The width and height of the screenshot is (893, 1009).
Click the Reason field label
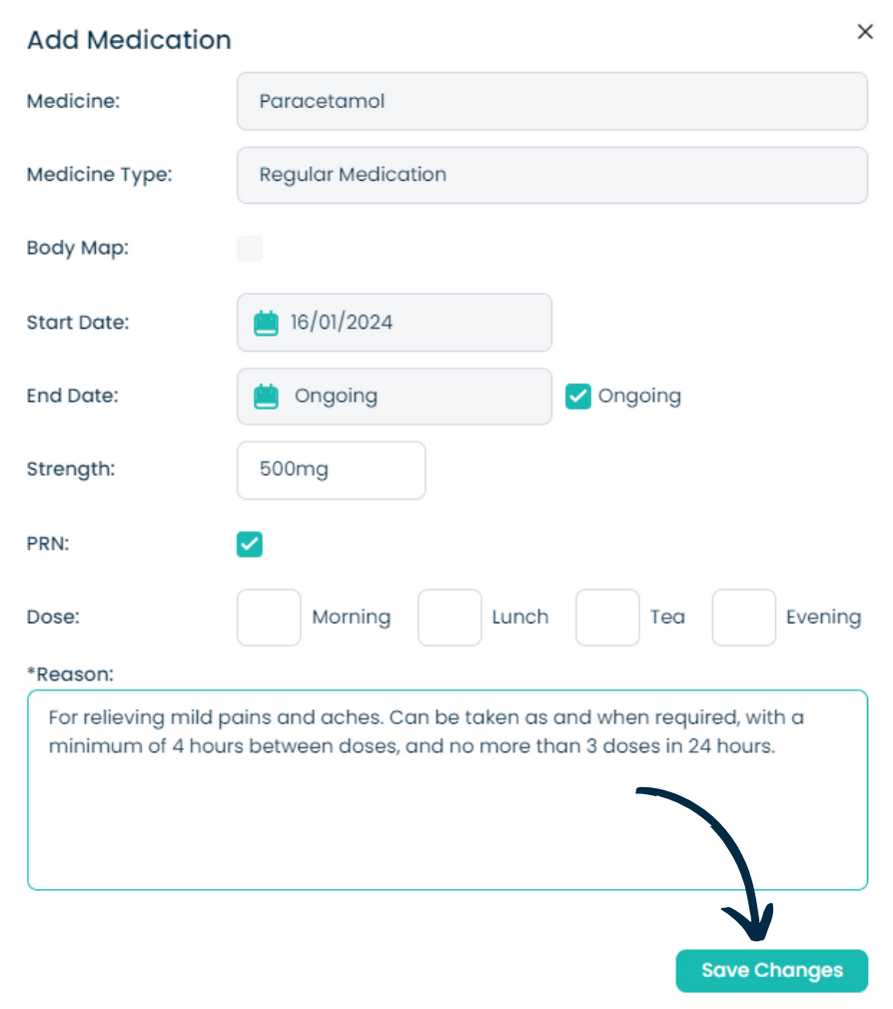point(70,674)
